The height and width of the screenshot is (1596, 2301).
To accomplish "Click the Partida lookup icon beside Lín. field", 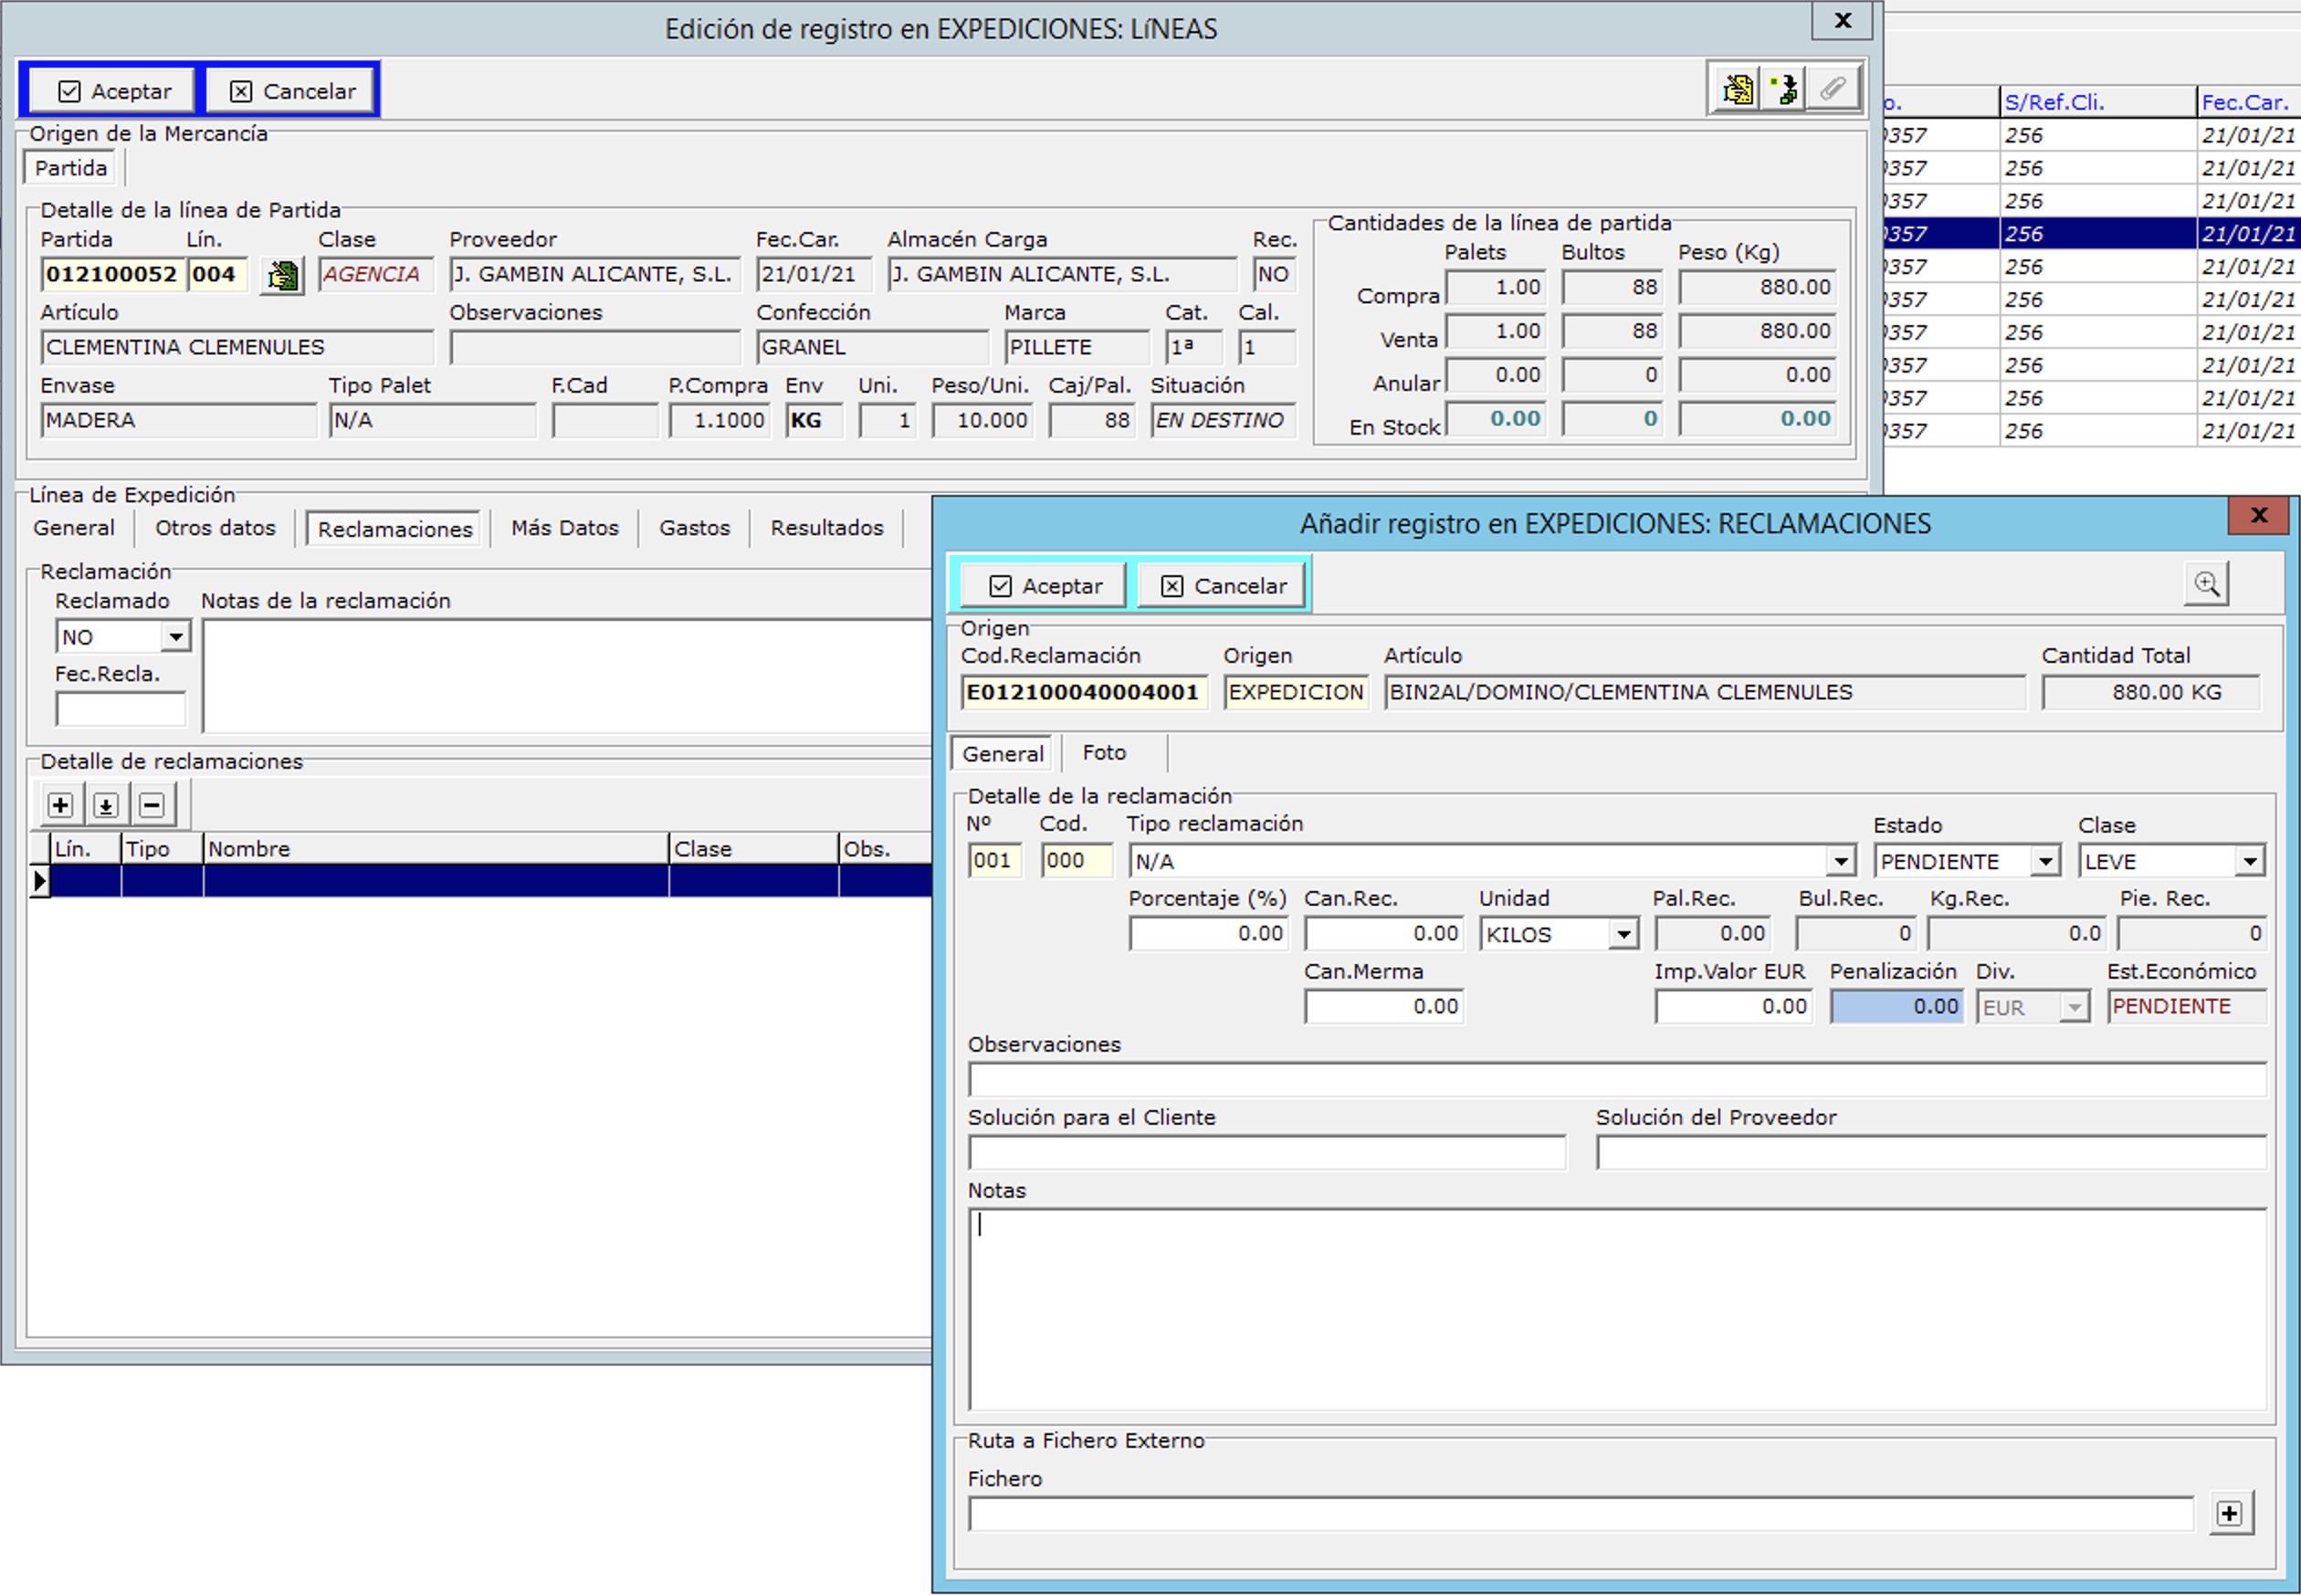I will pos(283,275).
